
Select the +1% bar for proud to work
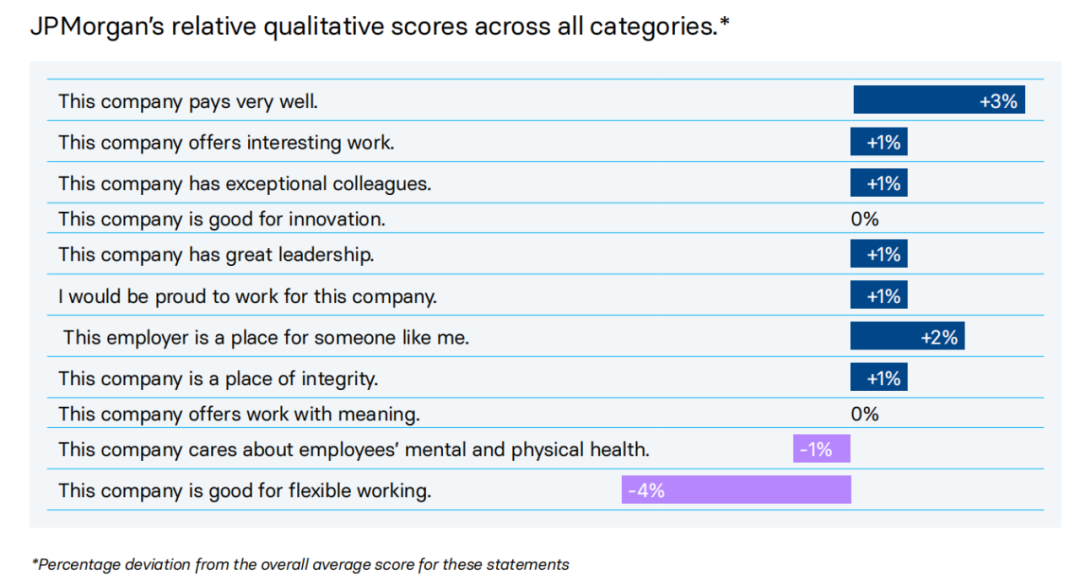pyautogui.click(x=878, y=296)
